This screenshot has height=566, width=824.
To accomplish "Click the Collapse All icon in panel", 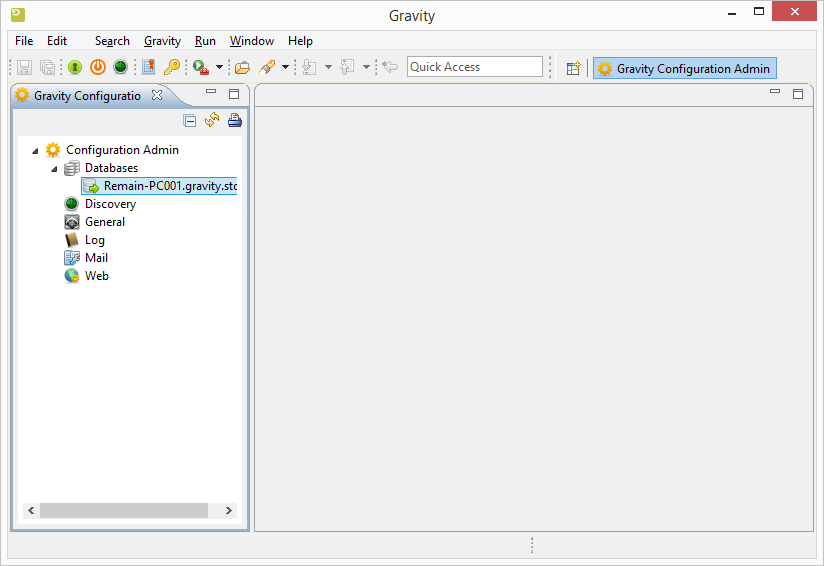I will point(190,121).
